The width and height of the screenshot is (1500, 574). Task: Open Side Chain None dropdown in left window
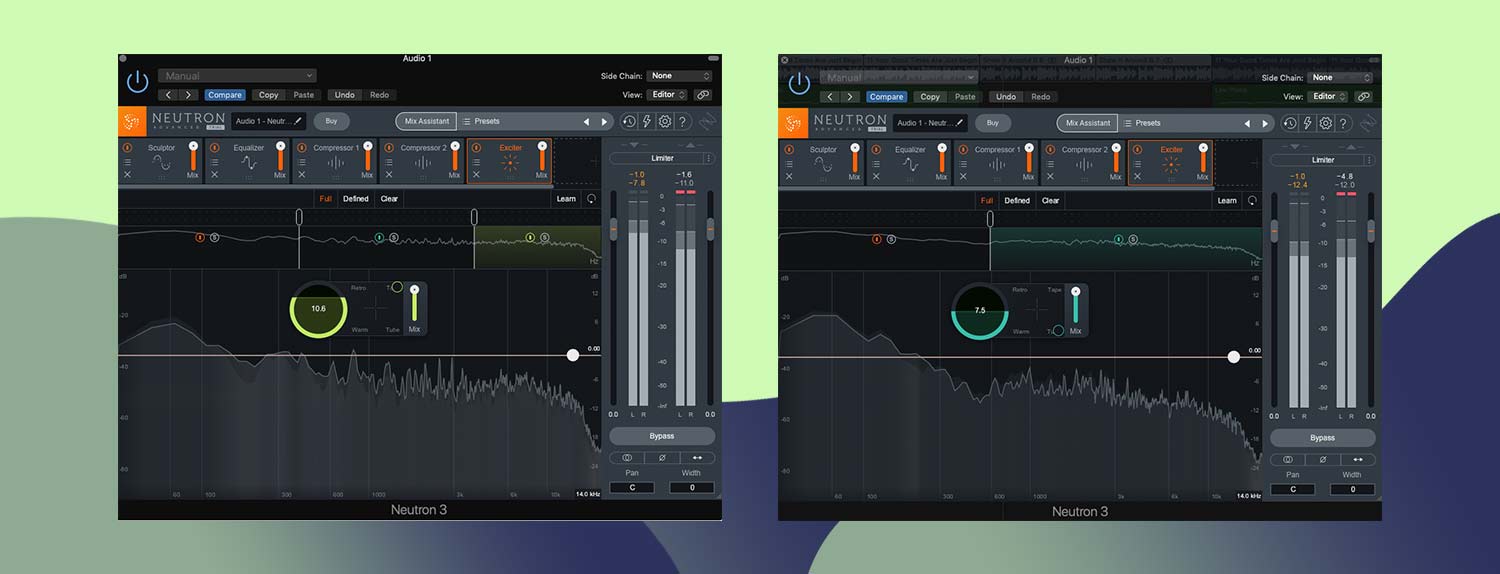click(x=679, y=76)
